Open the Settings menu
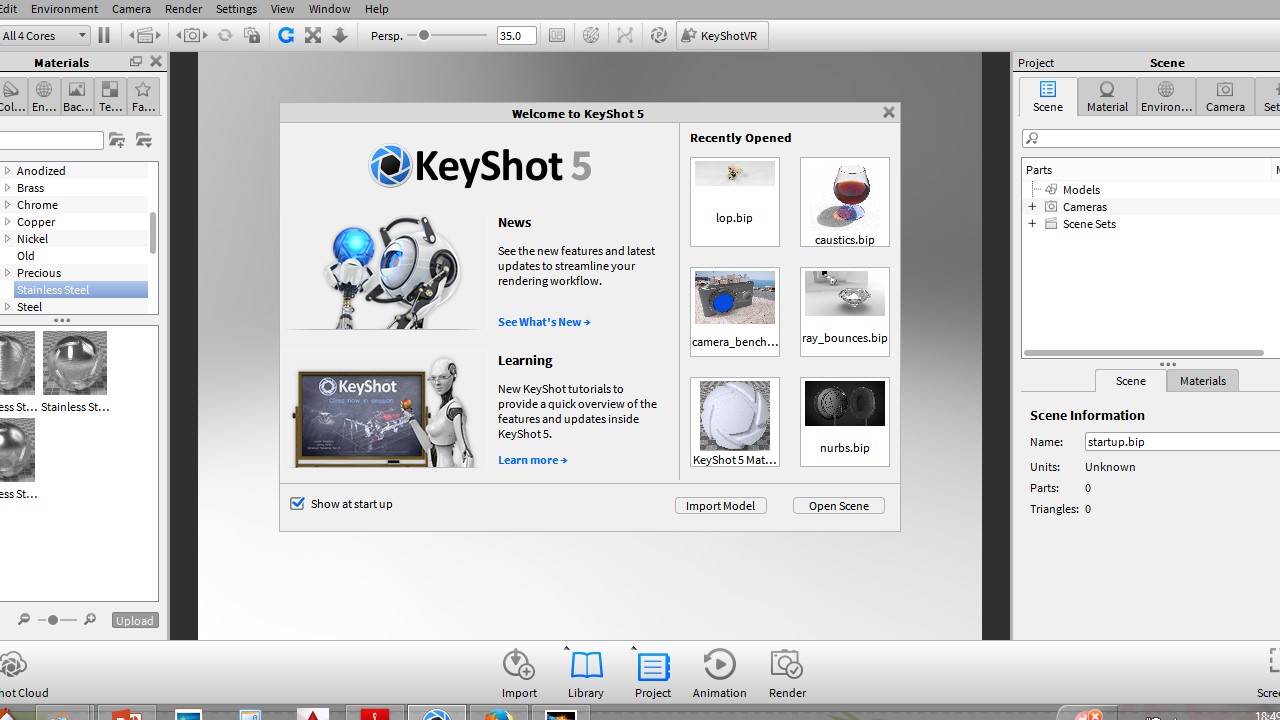The height and width of the screenshot is (720, 1280). click(x=236, y=9)
